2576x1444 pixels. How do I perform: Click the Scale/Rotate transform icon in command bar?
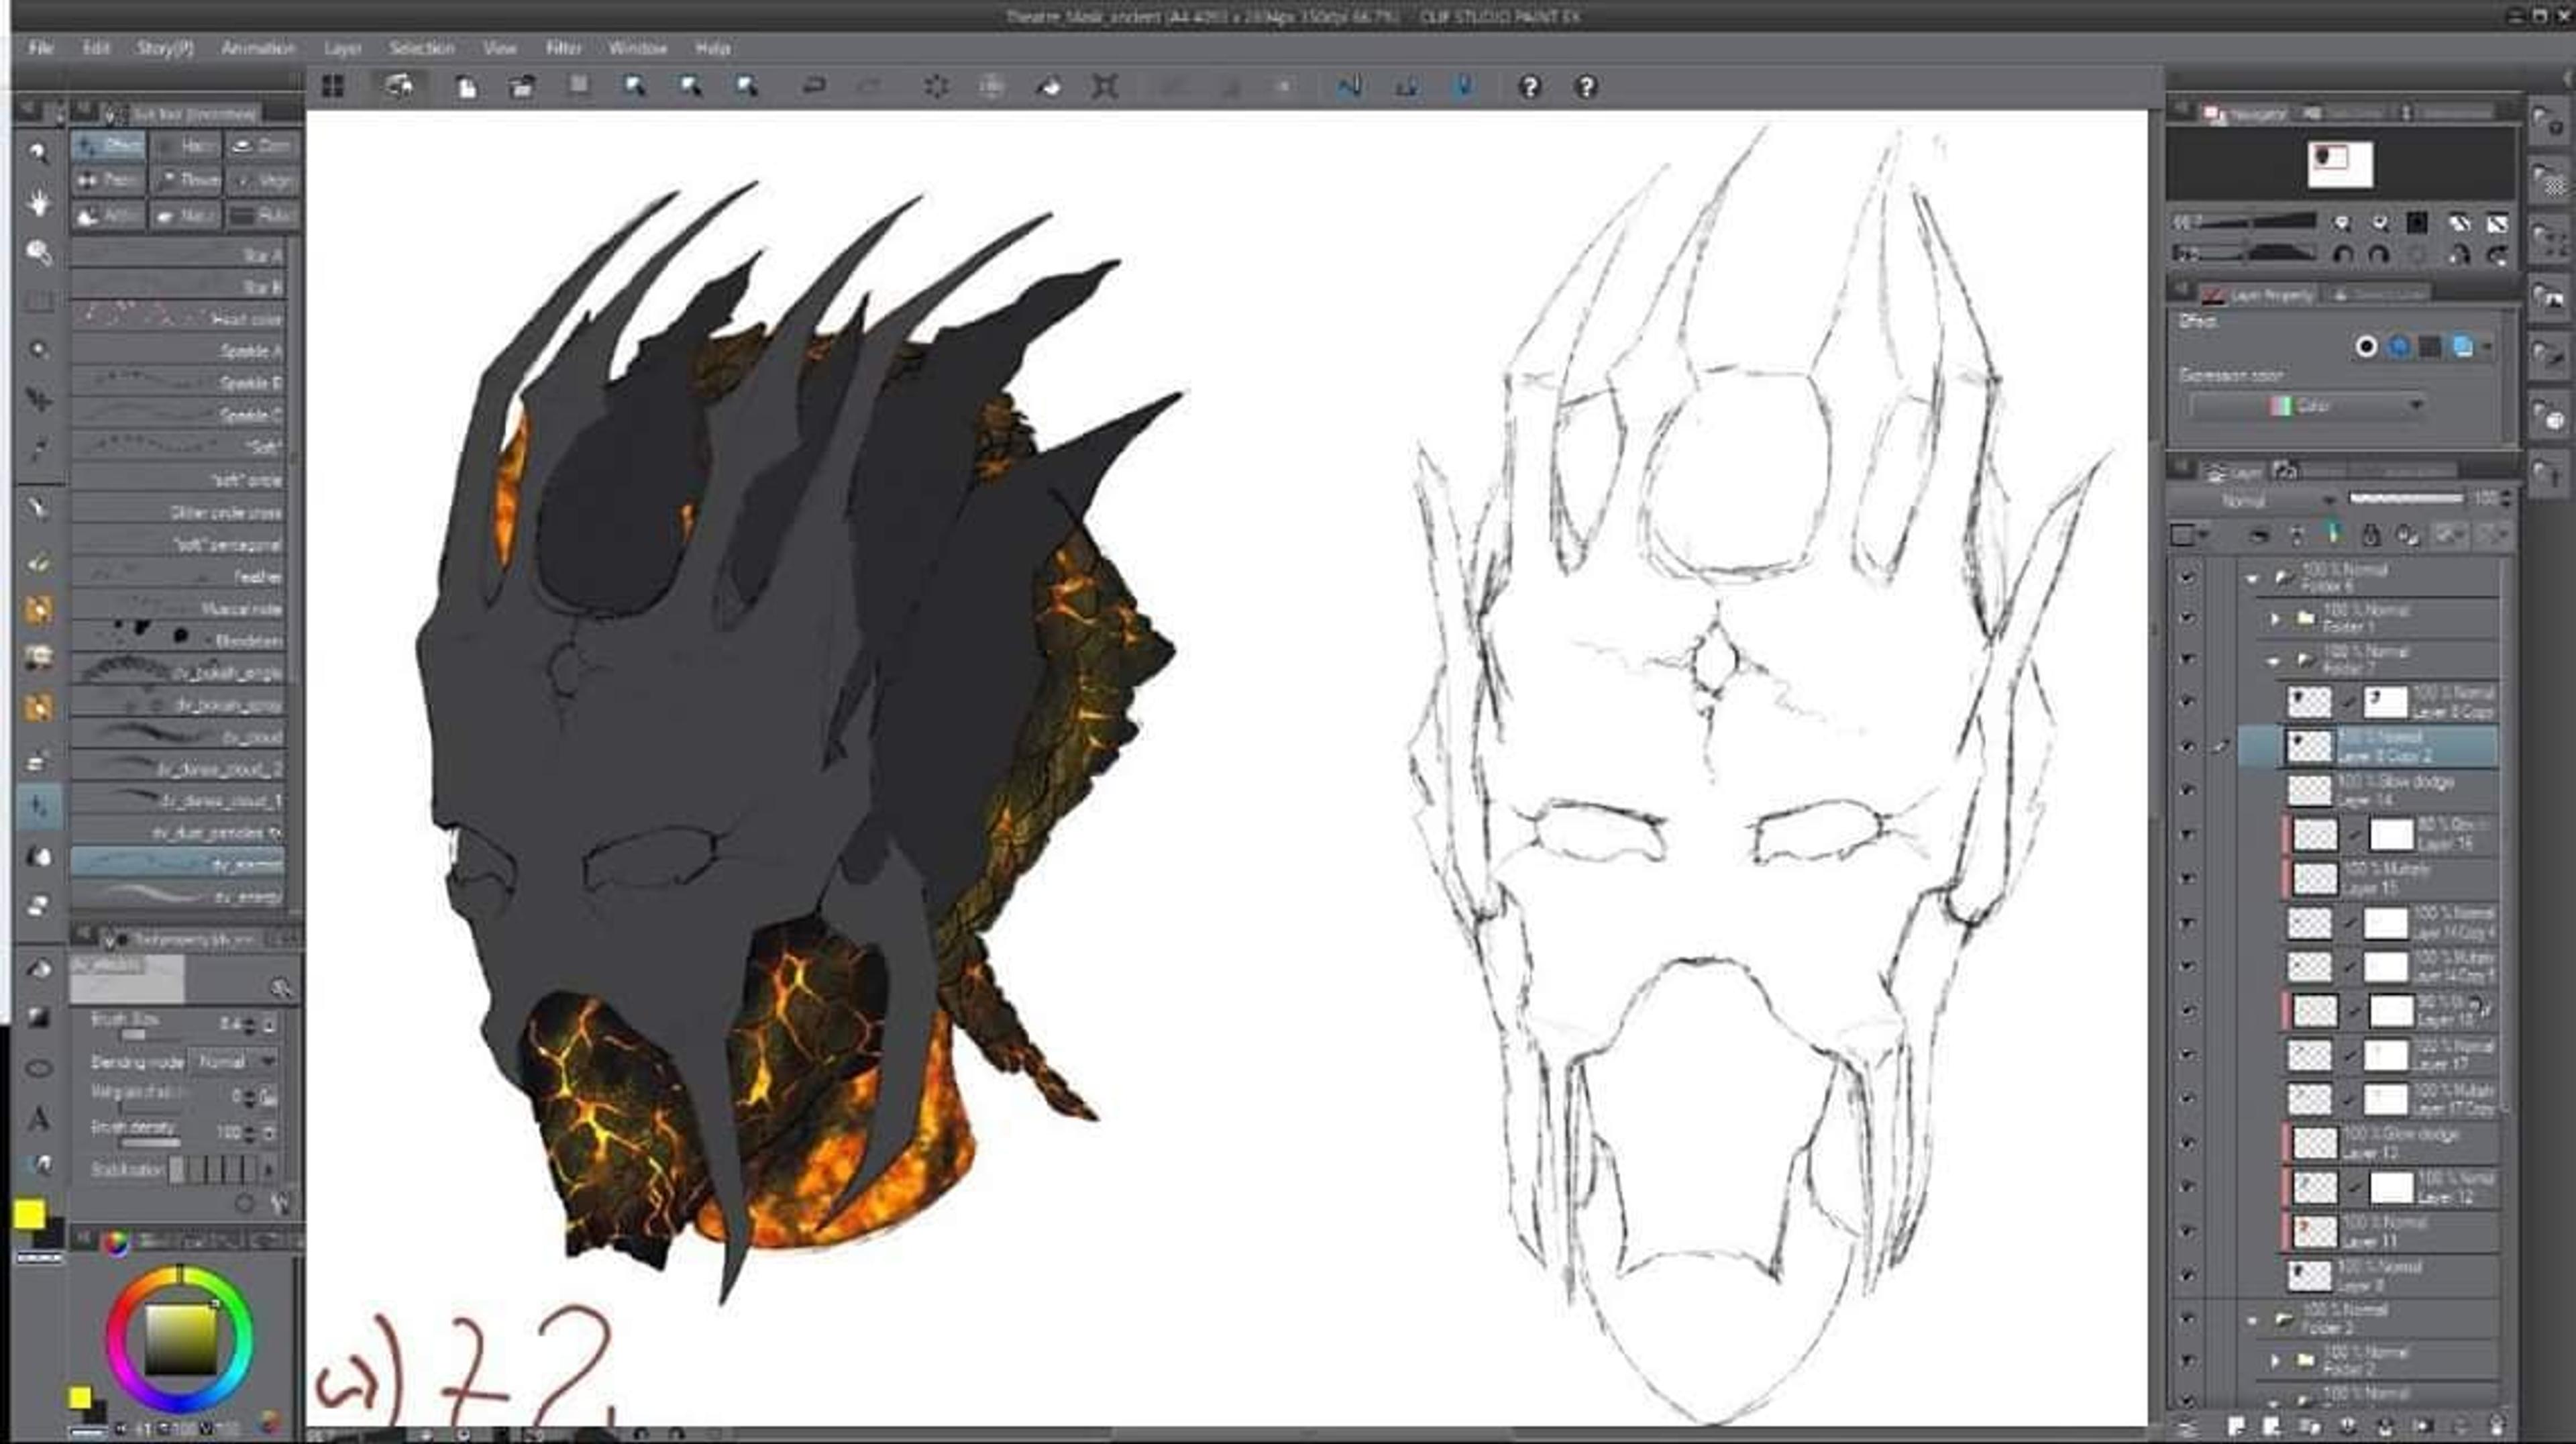point(1104,86)
